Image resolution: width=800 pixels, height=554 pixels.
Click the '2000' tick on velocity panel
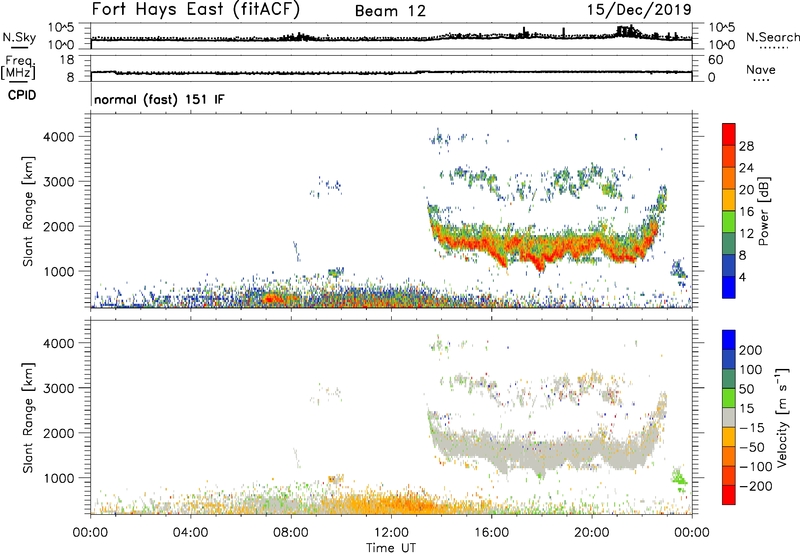tap(59, 433)
